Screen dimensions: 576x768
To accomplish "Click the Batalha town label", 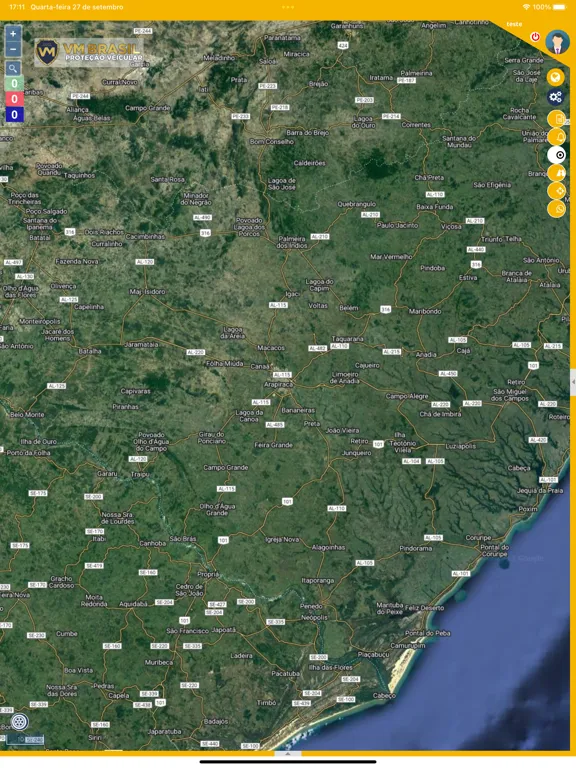I will (90, 351).
